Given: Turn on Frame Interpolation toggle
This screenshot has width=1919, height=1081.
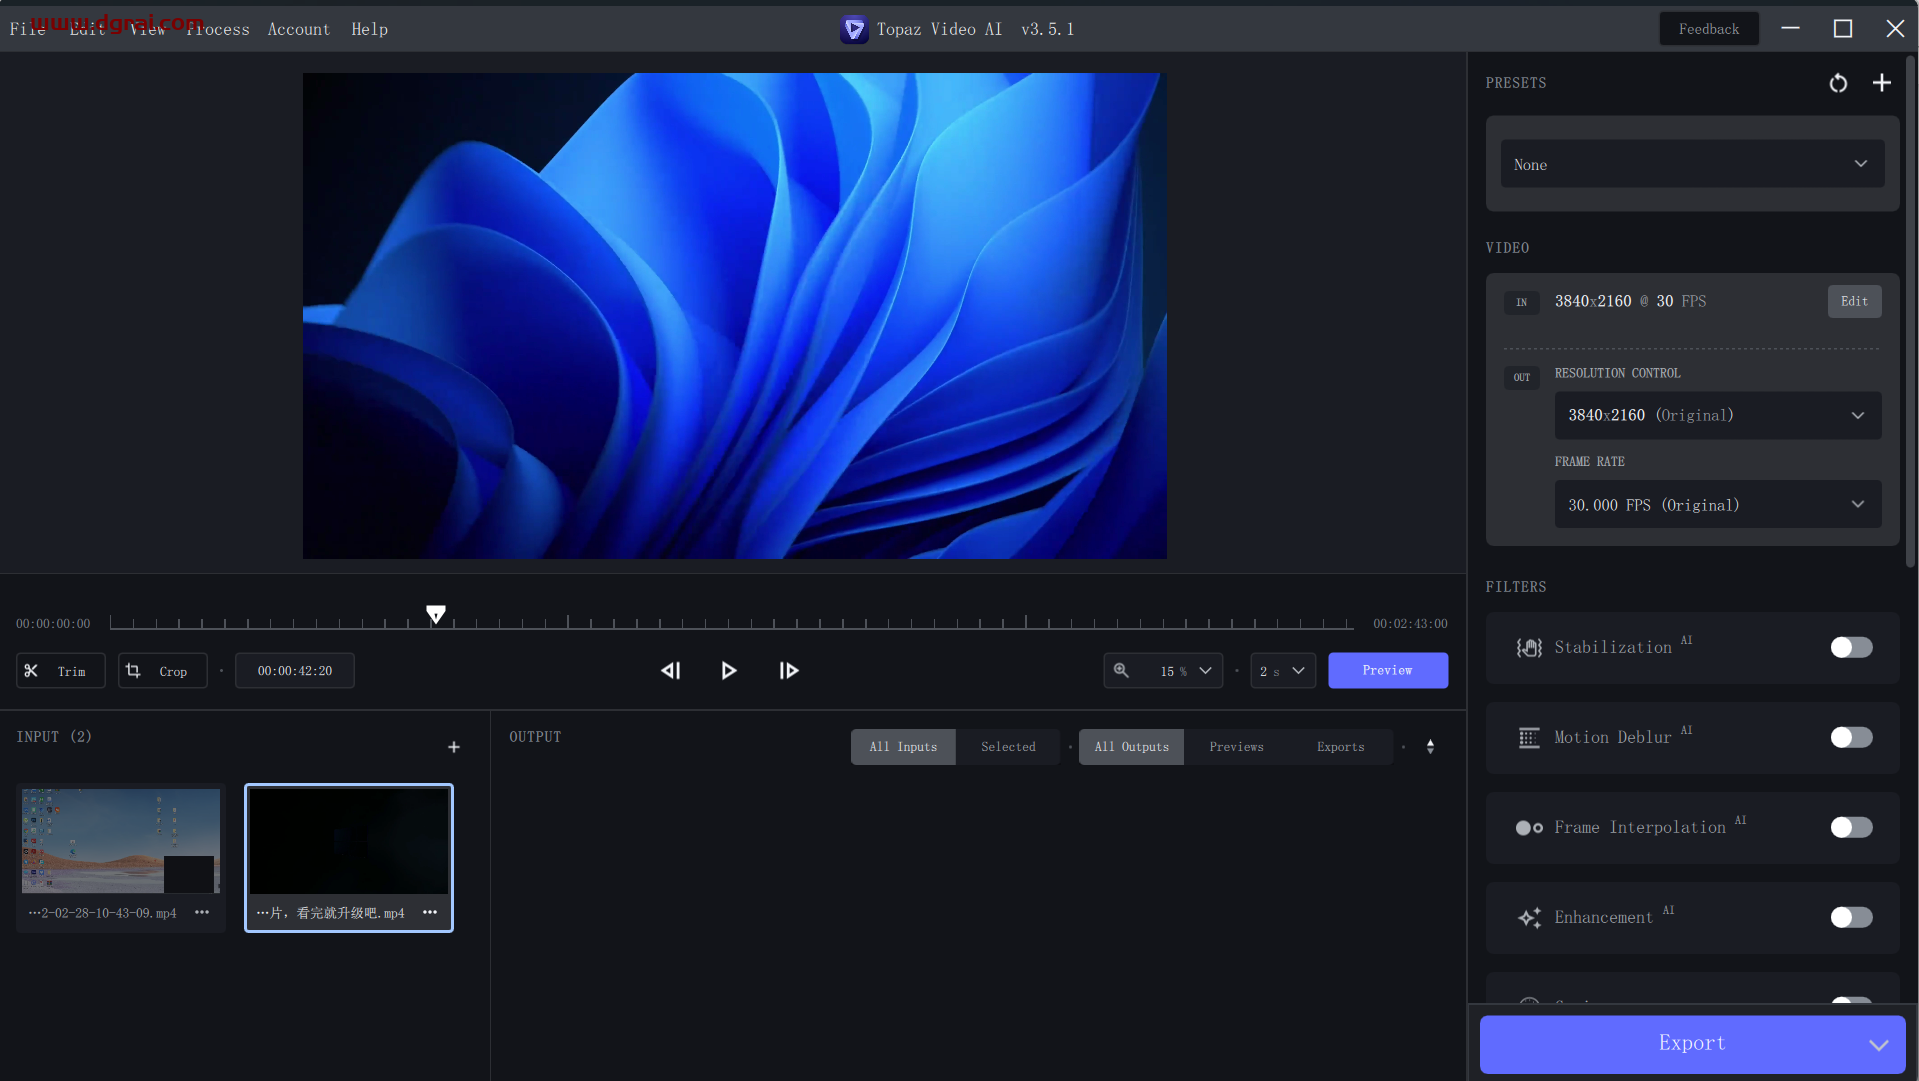Looking at the screenshot, I should tap(1851, 828).
